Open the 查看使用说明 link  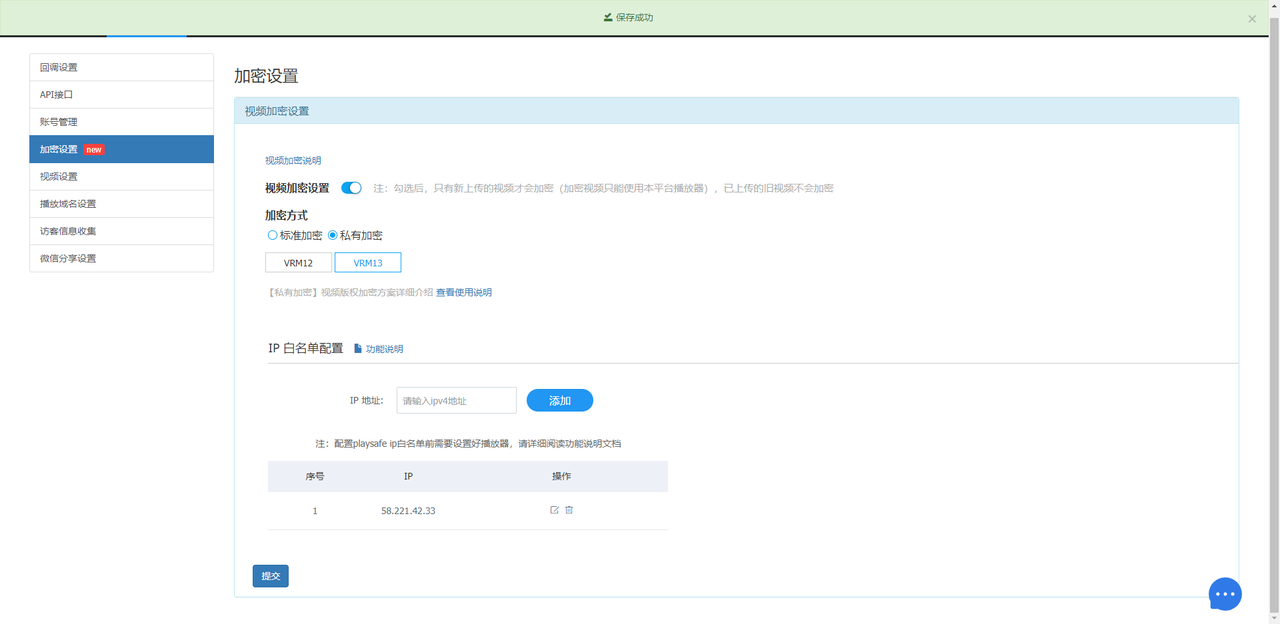464,293
